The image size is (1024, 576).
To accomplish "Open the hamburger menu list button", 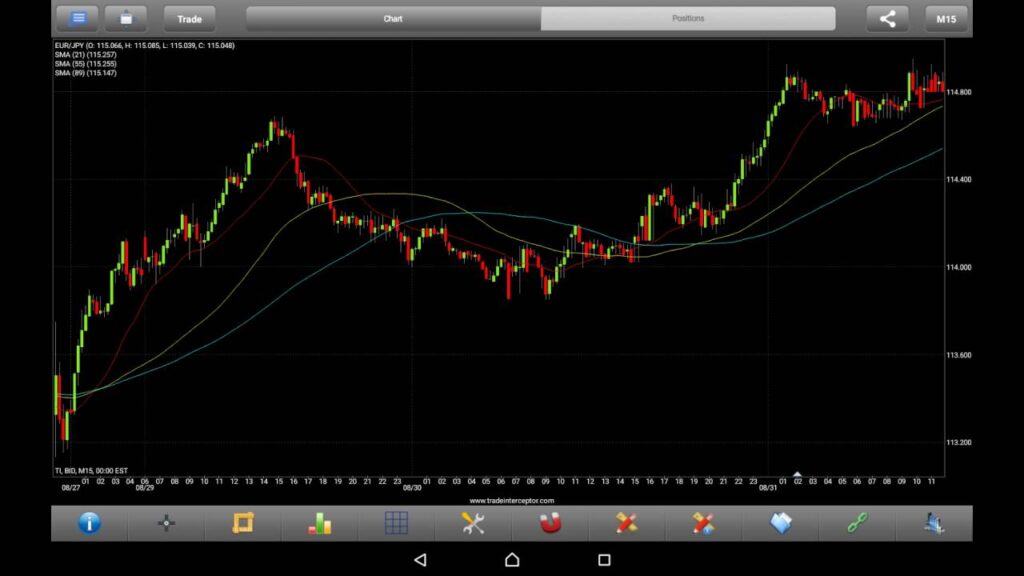I will tap(77, 18).
